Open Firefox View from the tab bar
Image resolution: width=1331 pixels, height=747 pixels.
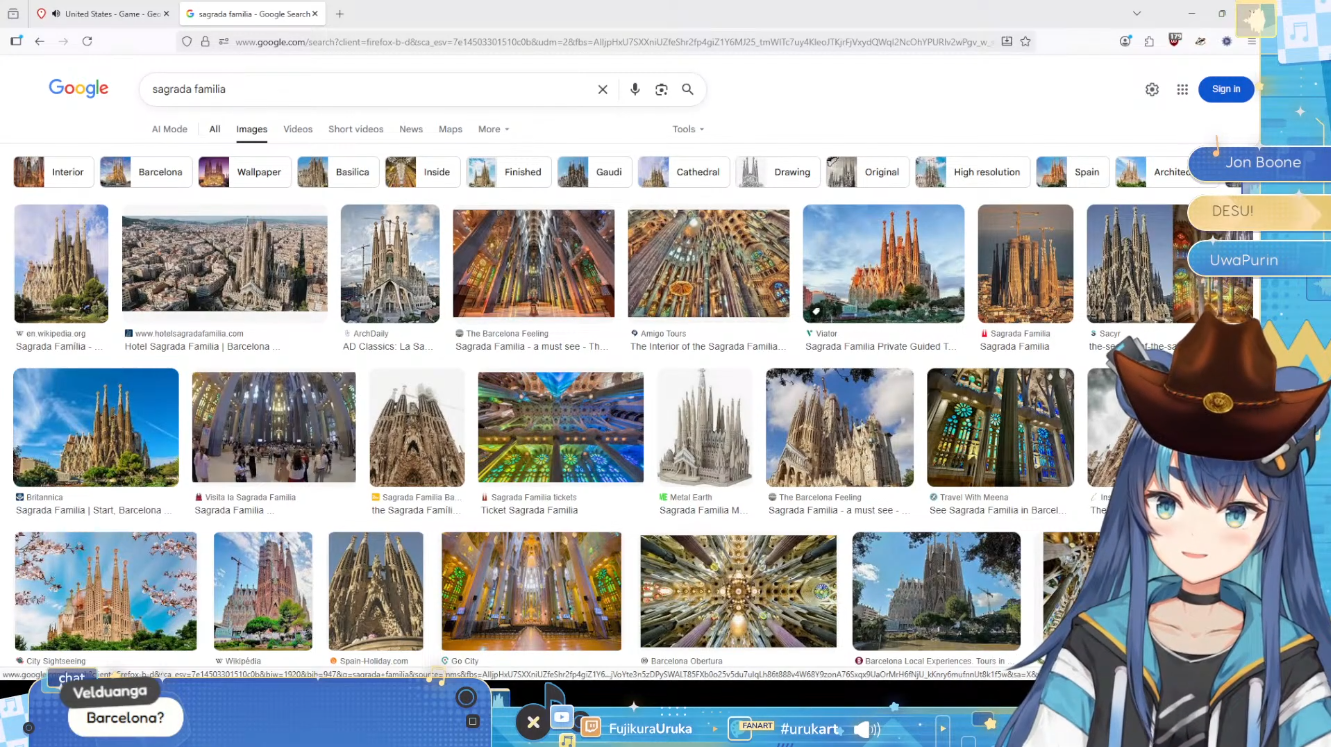[13, 14]
